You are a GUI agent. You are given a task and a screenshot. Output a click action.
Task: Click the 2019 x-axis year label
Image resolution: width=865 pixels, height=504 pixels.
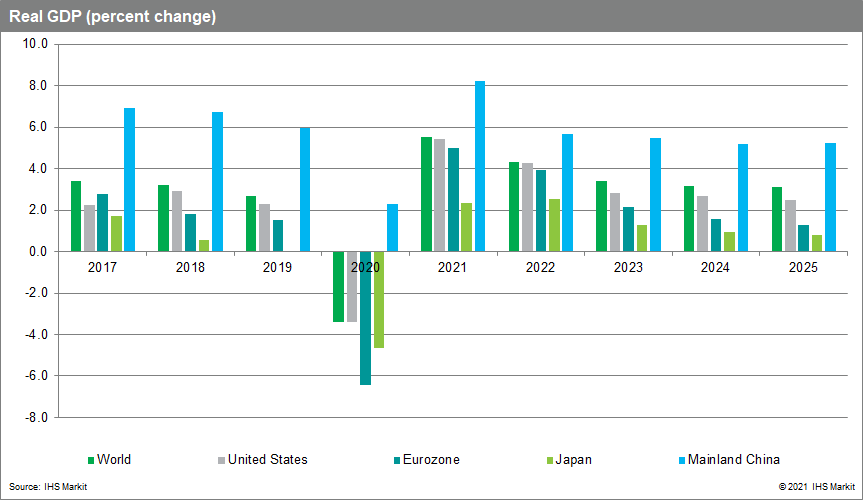(x=277, y=268)
